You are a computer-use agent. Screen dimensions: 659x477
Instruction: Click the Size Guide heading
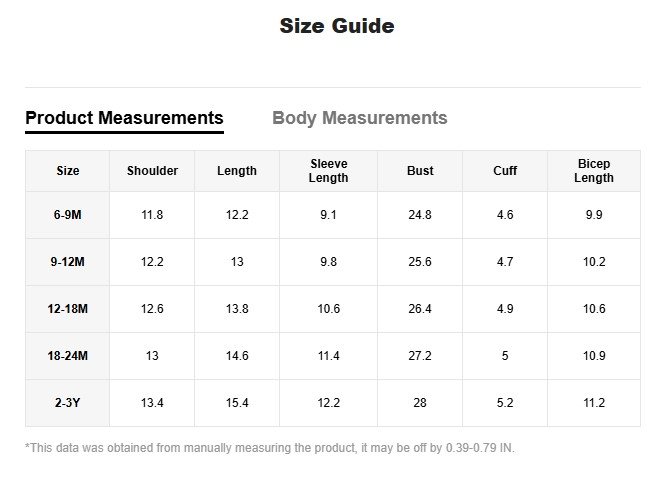point(336,26)
